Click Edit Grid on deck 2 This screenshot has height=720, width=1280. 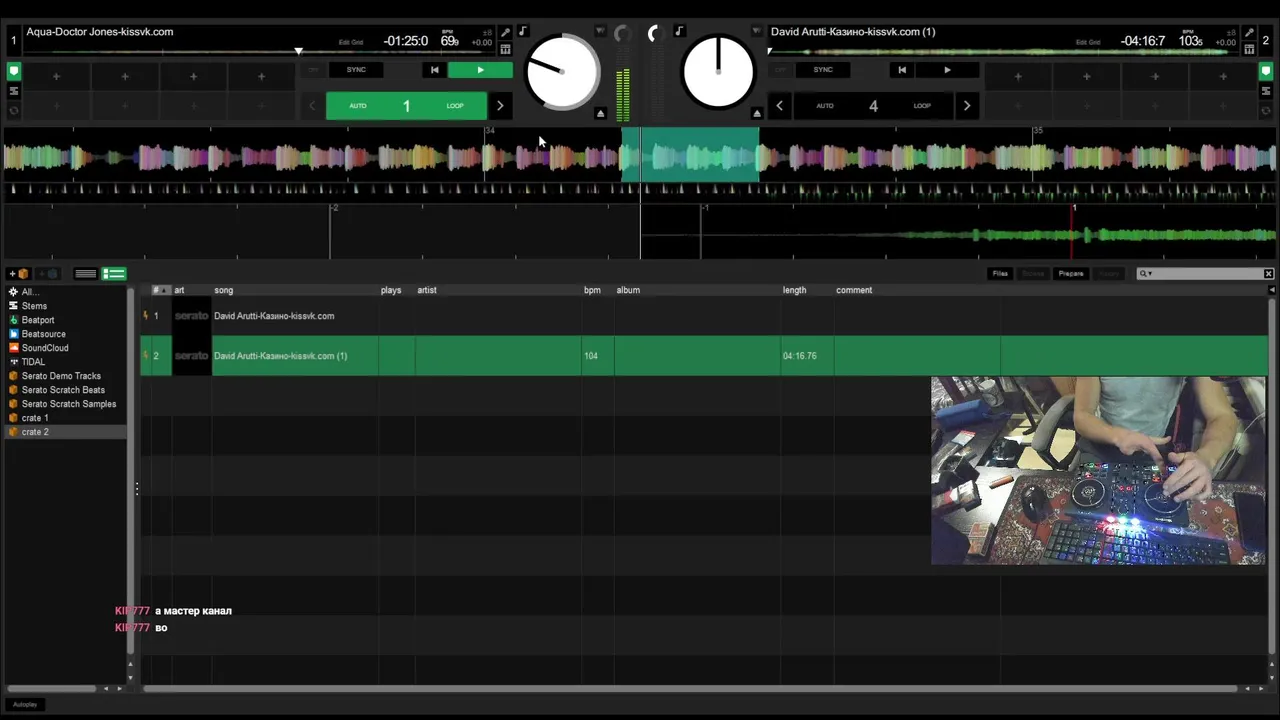pyautogui.click(x=1088, y=42)
